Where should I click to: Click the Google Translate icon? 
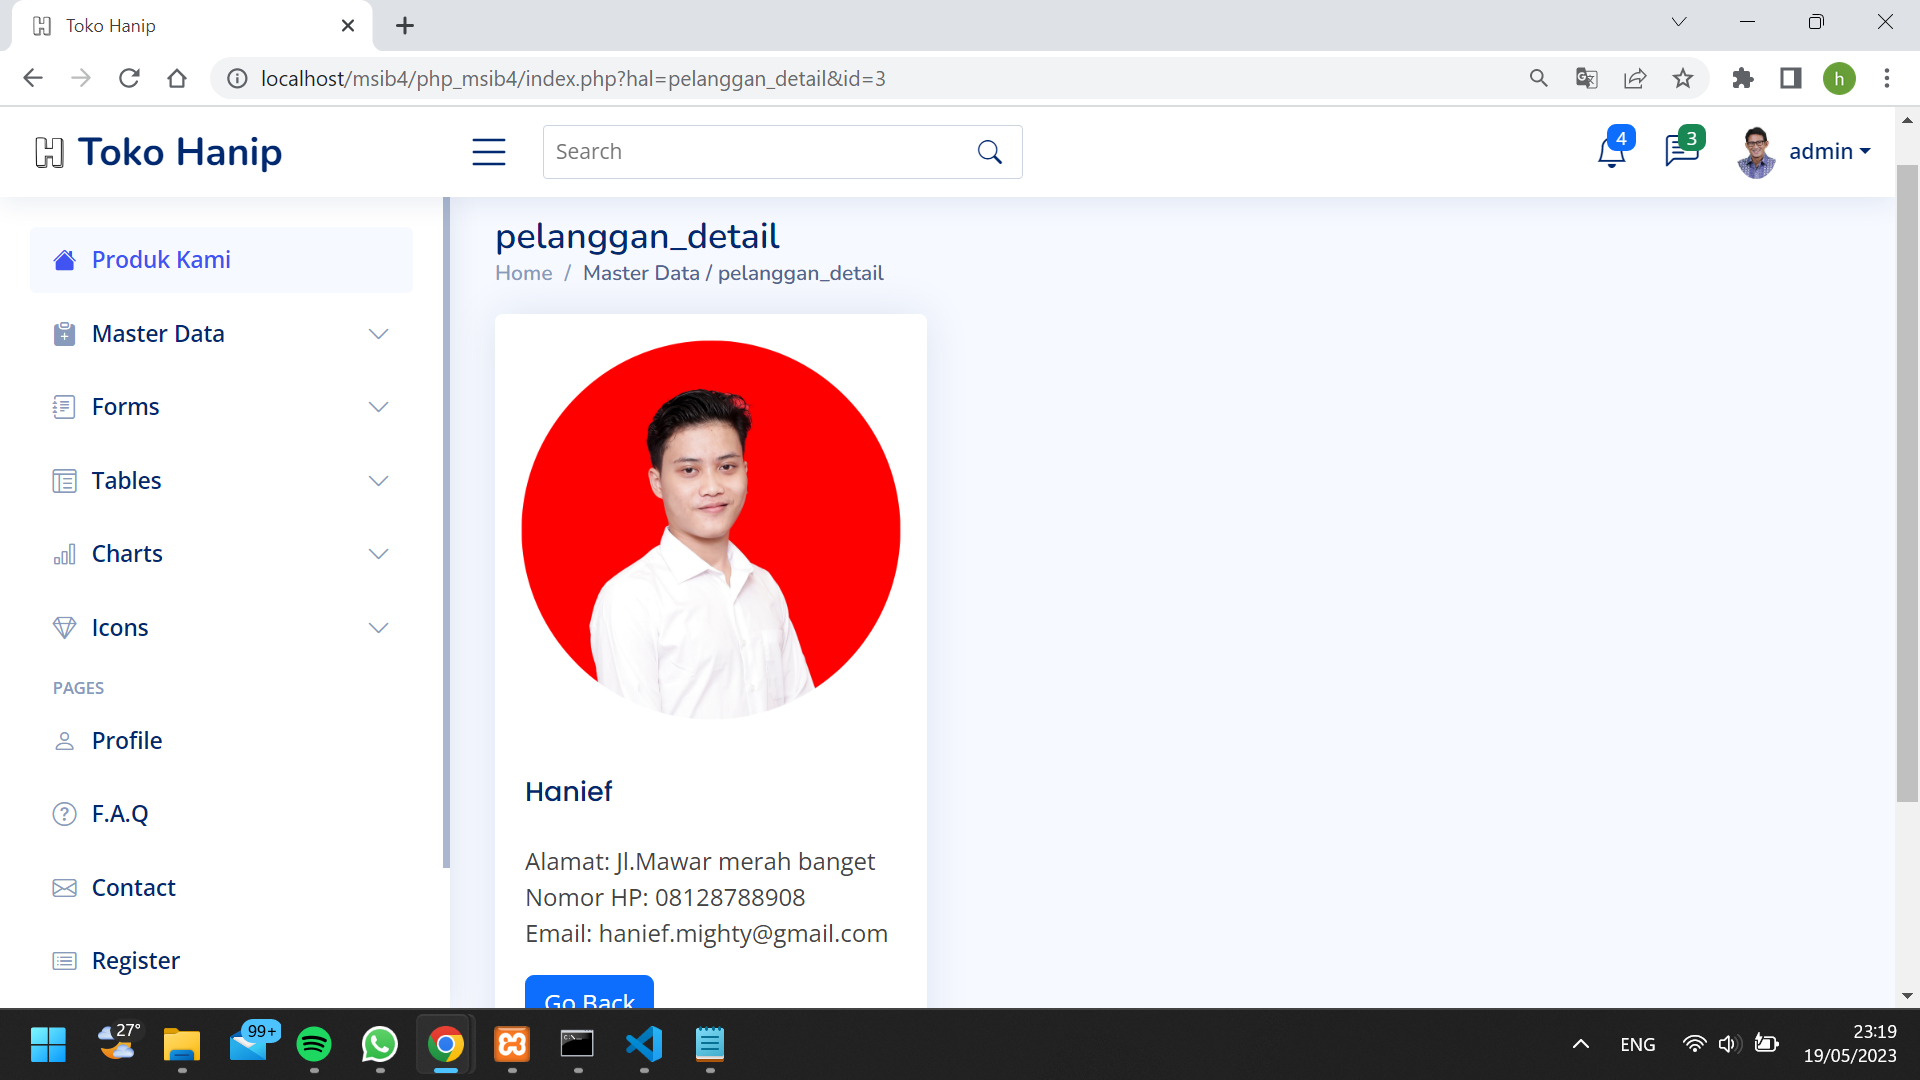pyautogui.click(x=1586, y=78)
